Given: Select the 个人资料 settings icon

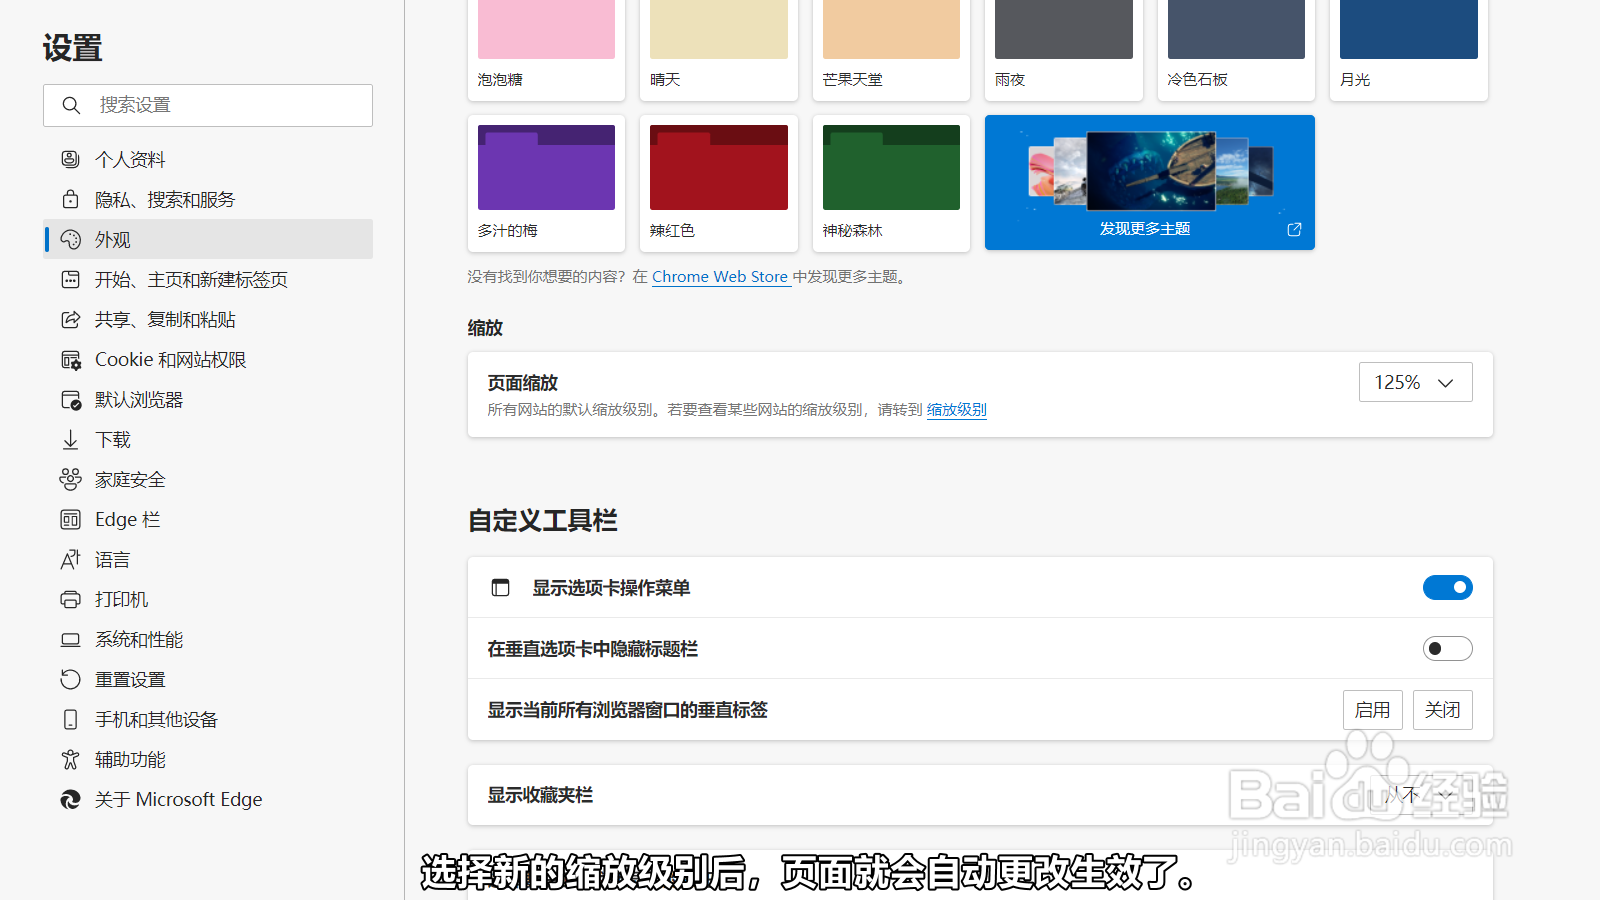Looking at the screenshot, I should (70, 159).
